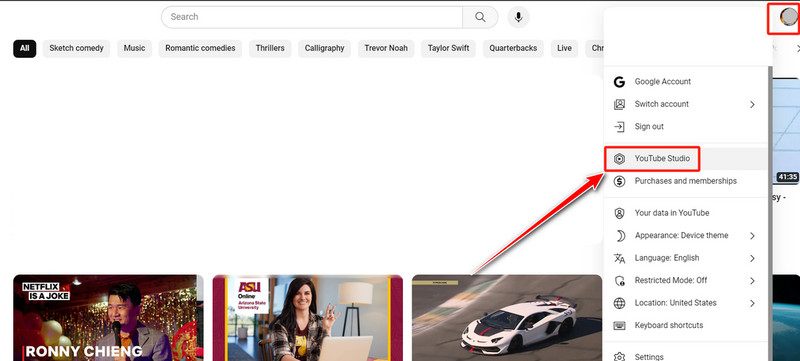This screenshot has width=800, height=361.
Task: Open the profile avatar in top corner
Action: pos(789,17)
